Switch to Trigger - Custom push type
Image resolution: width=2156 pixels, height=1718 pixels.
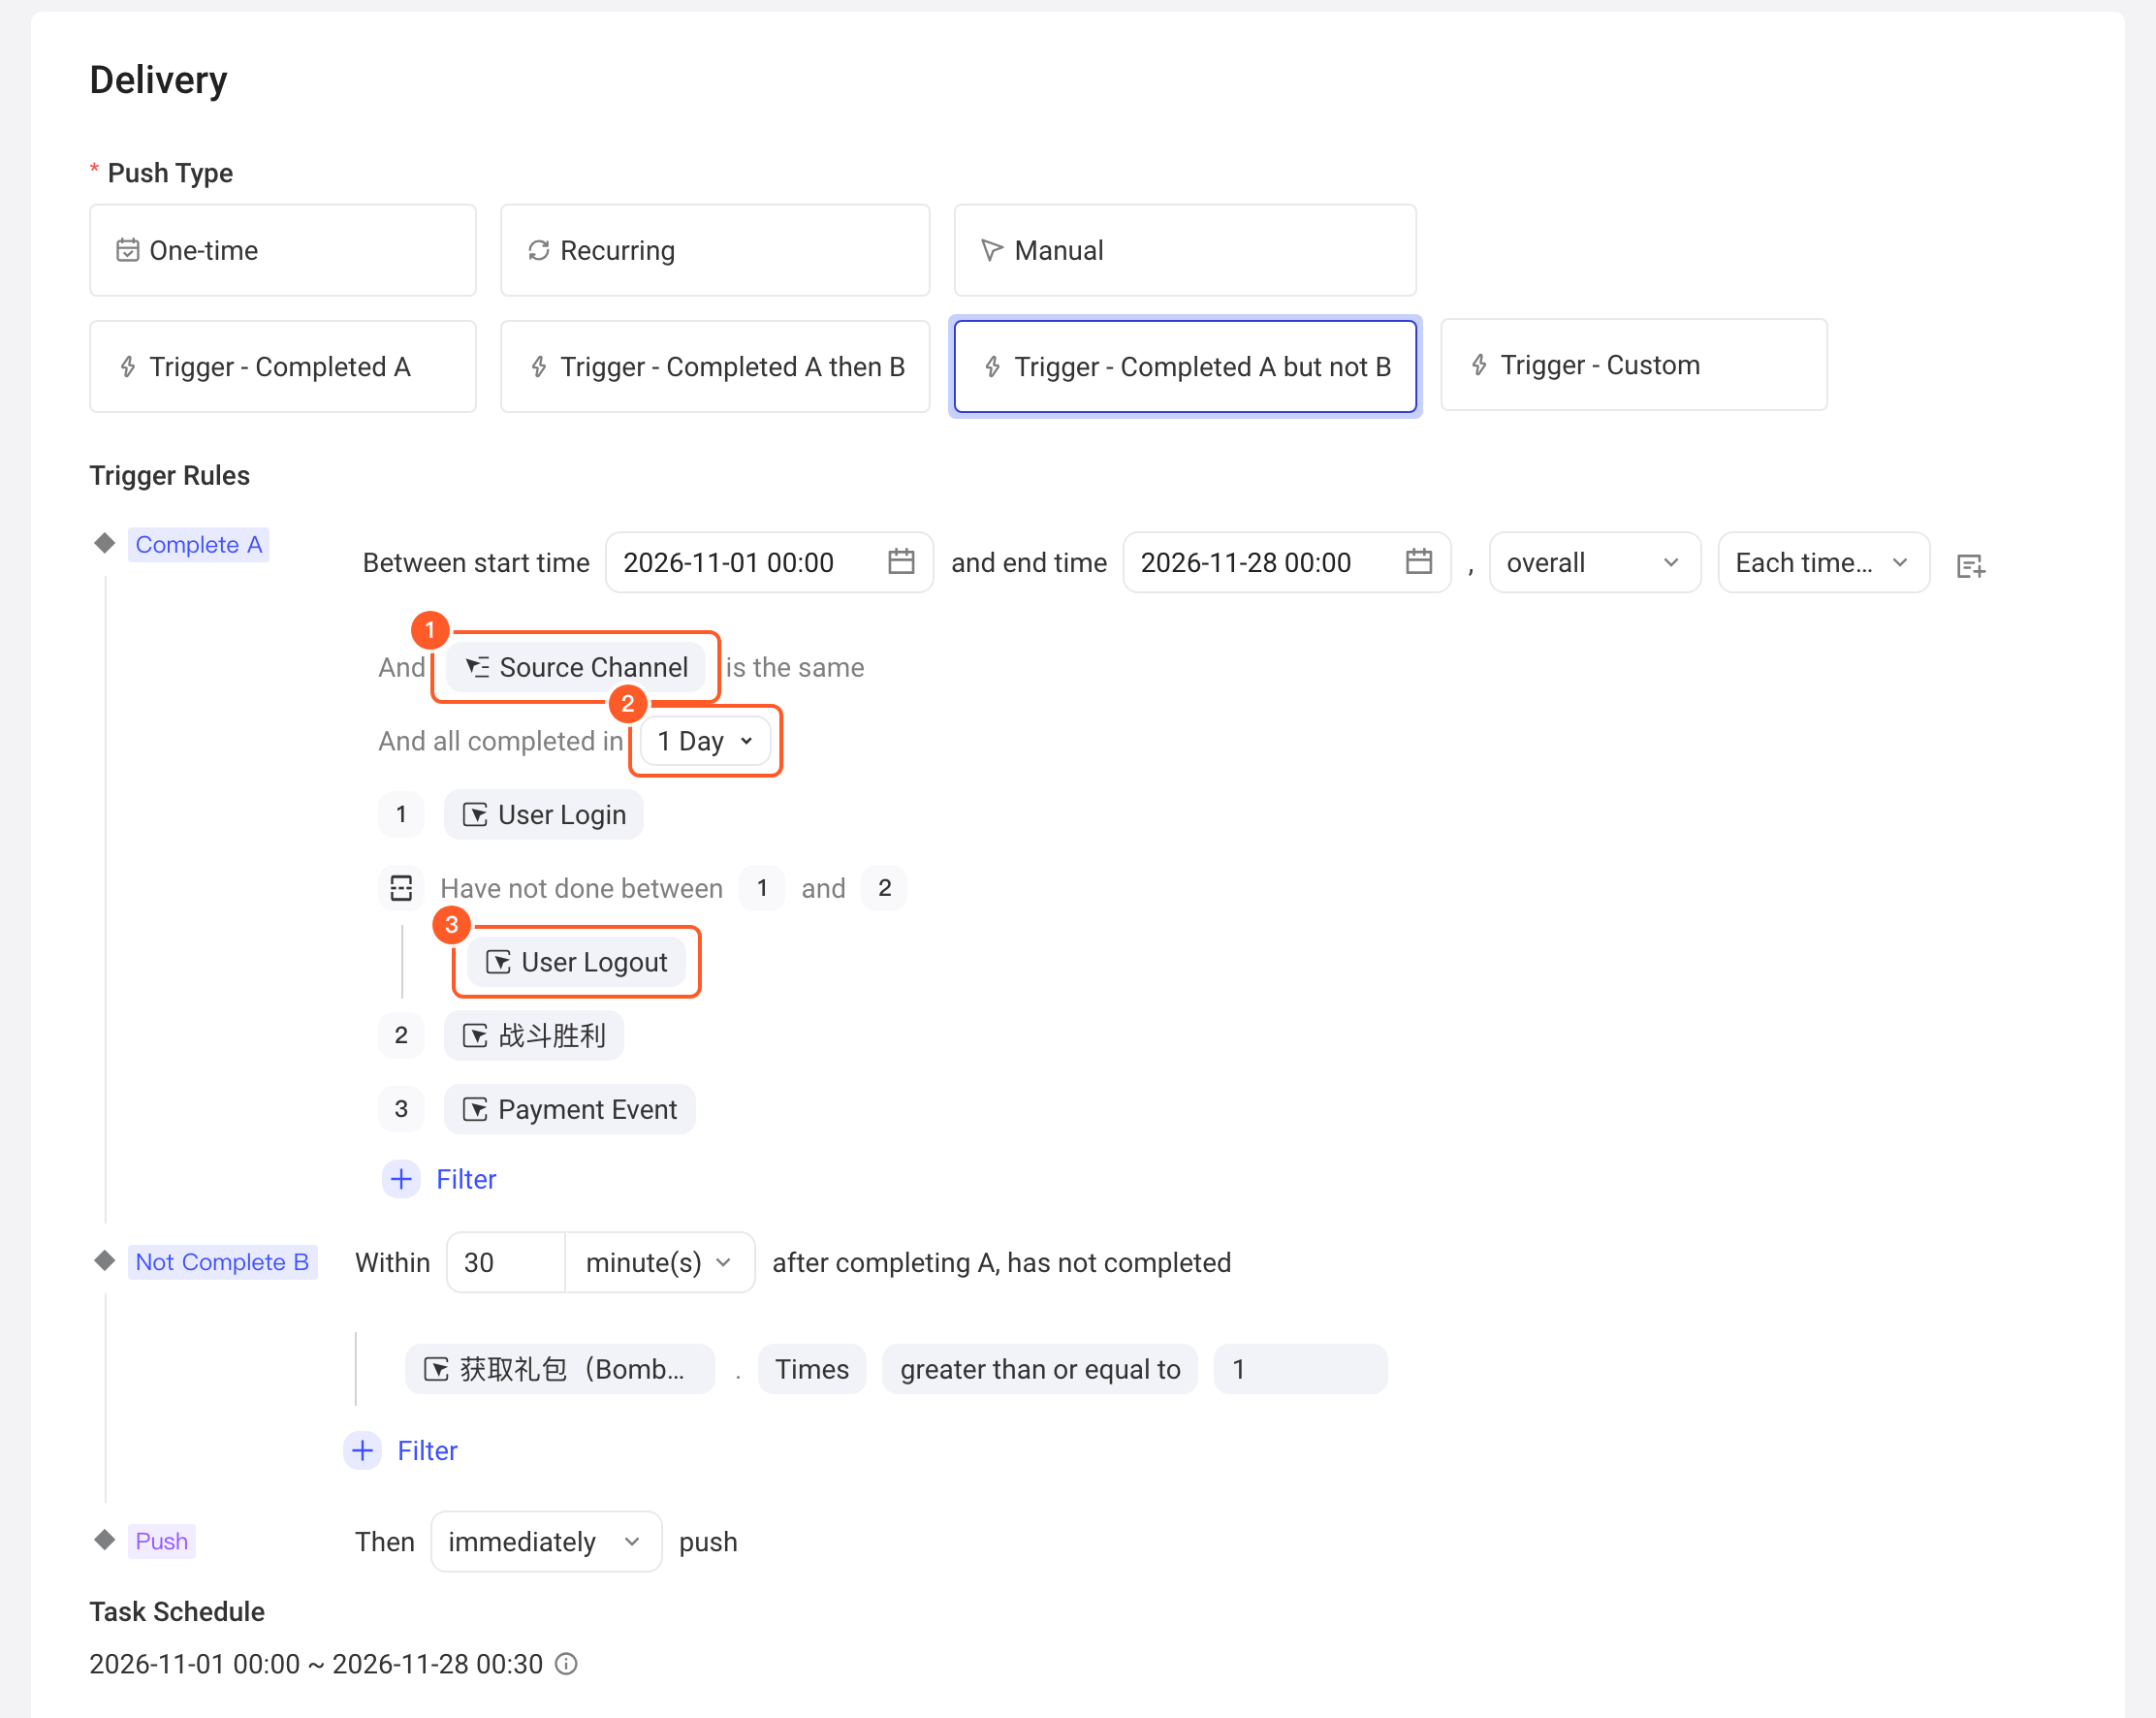[x=1633, y=365]
